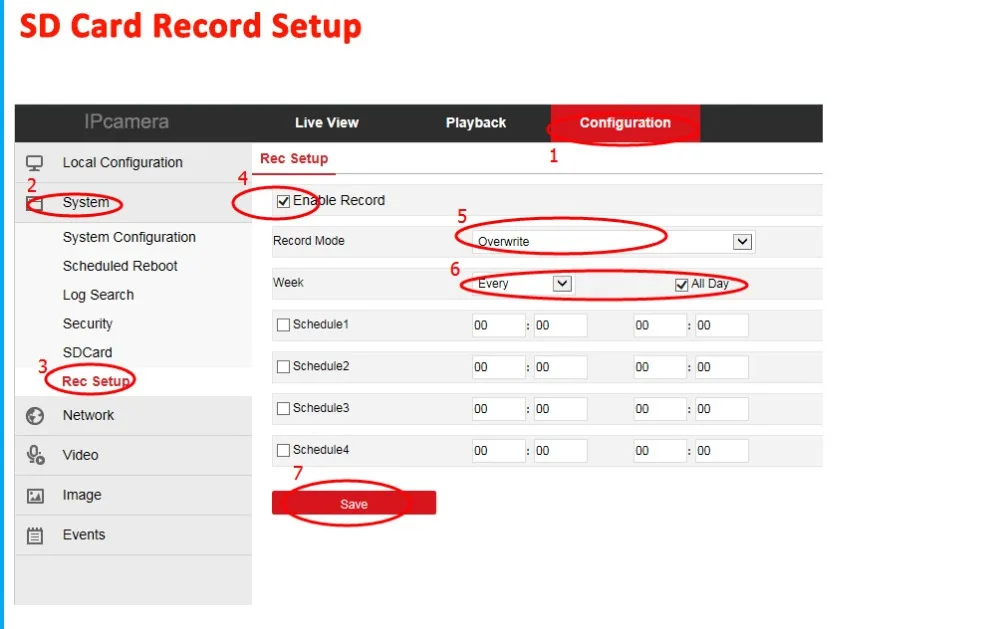Enable the Enable Record checkbox
The image size is (1000, 629).
pyautogui.click(x=283, y=200)
